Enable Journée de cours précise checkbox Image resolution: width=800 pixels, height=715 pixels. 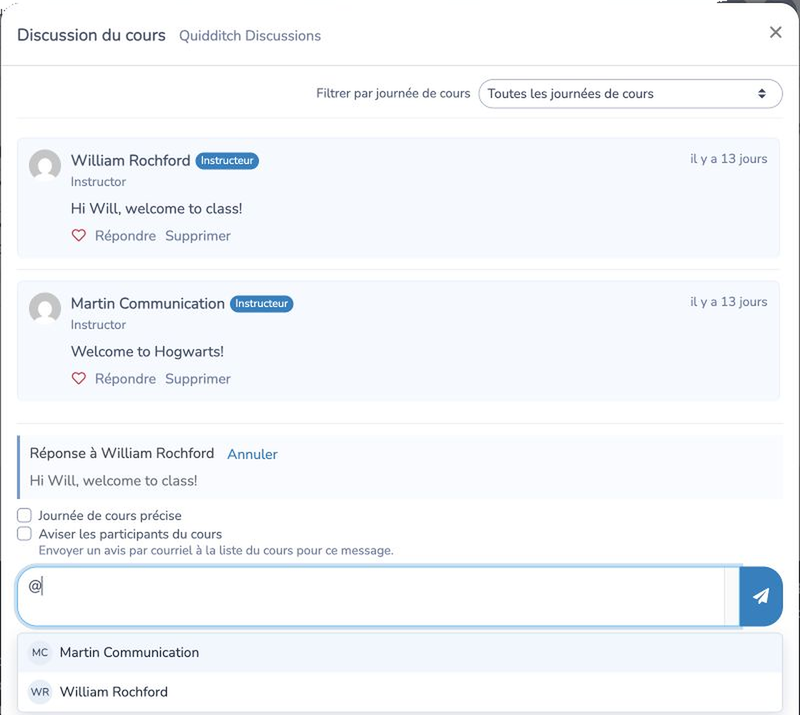(24, 515)
